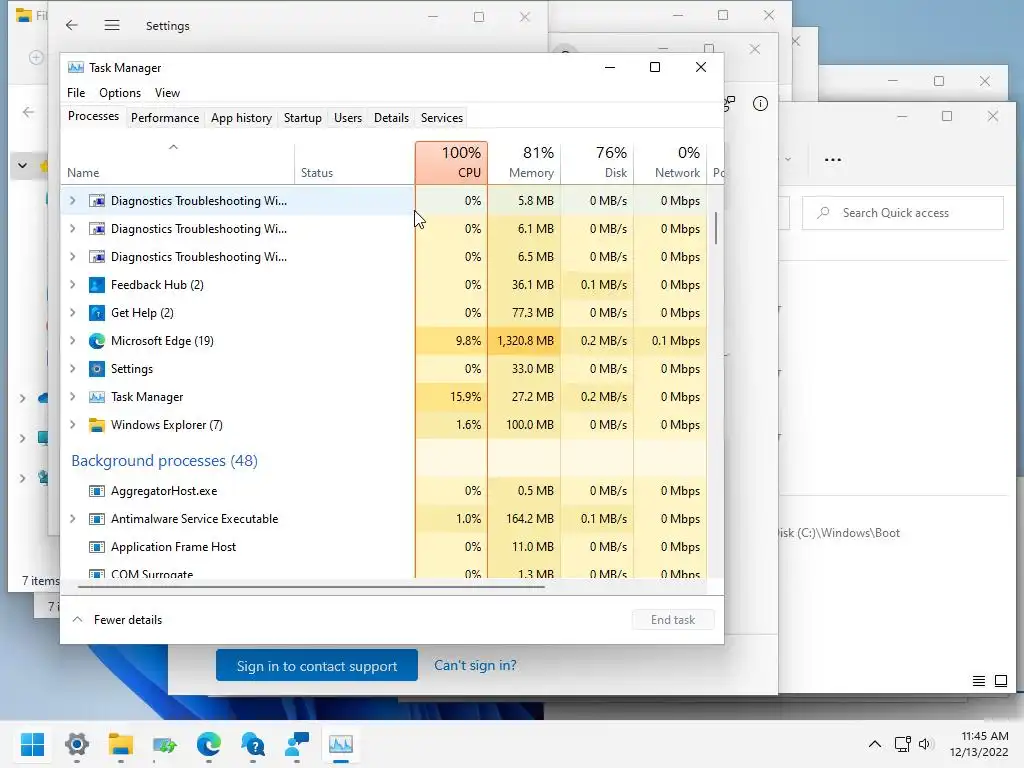The height and width of the screenshot is (768, 1024).
Task: Collapse Task Manager with Fewer details
Action: 118,620
